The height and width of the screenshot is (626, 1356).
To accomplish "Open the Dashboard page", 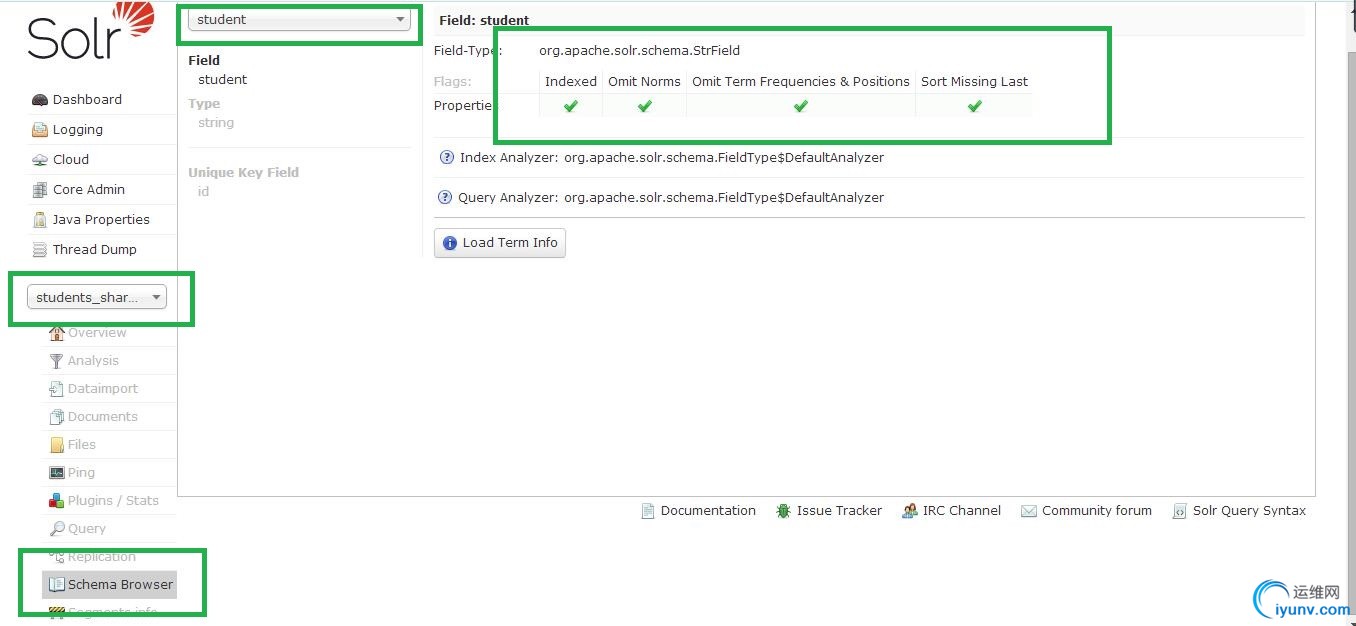I will click(87, 100).
